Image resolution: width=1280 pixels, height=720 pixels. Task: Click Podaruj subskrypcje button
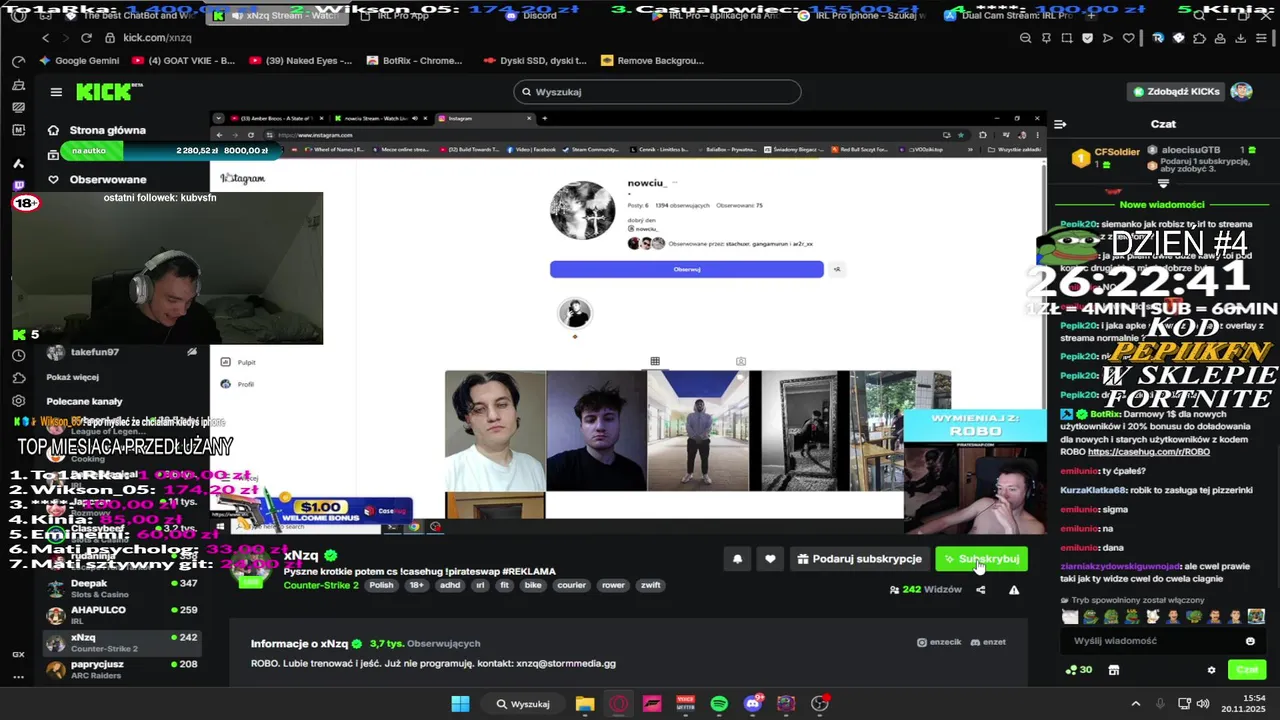[x=860, y=559]
